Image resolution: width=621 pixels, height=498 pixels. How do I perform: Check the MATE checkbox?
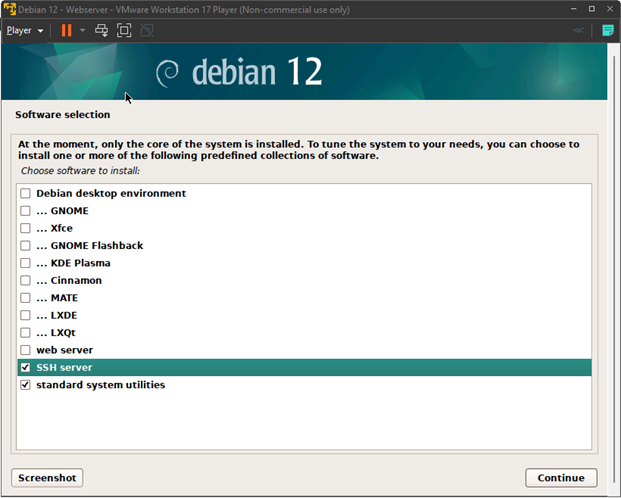click(x=25, y=298)
